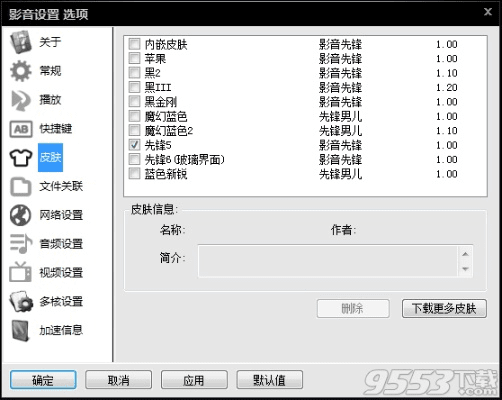Click the 取消 button
Screen dimensions: 502x400
click(118, 380)
